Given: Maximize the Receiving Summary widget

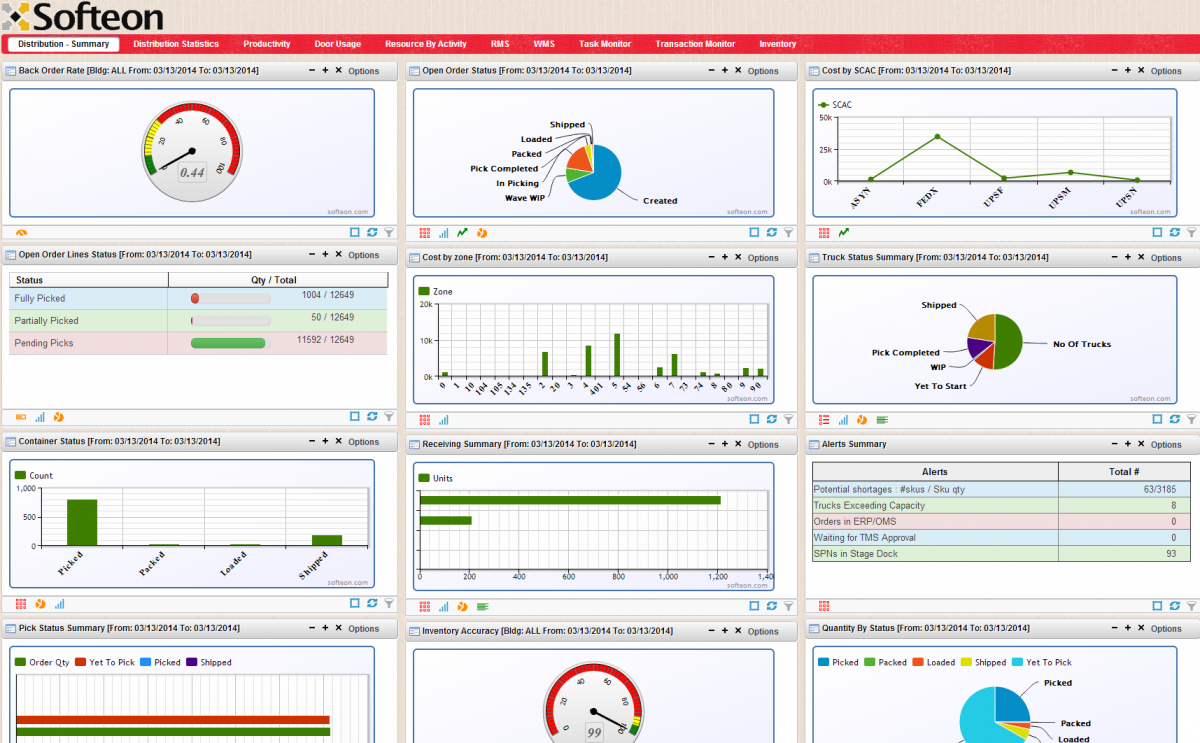Looking at the screenshot, I should 752,605.
